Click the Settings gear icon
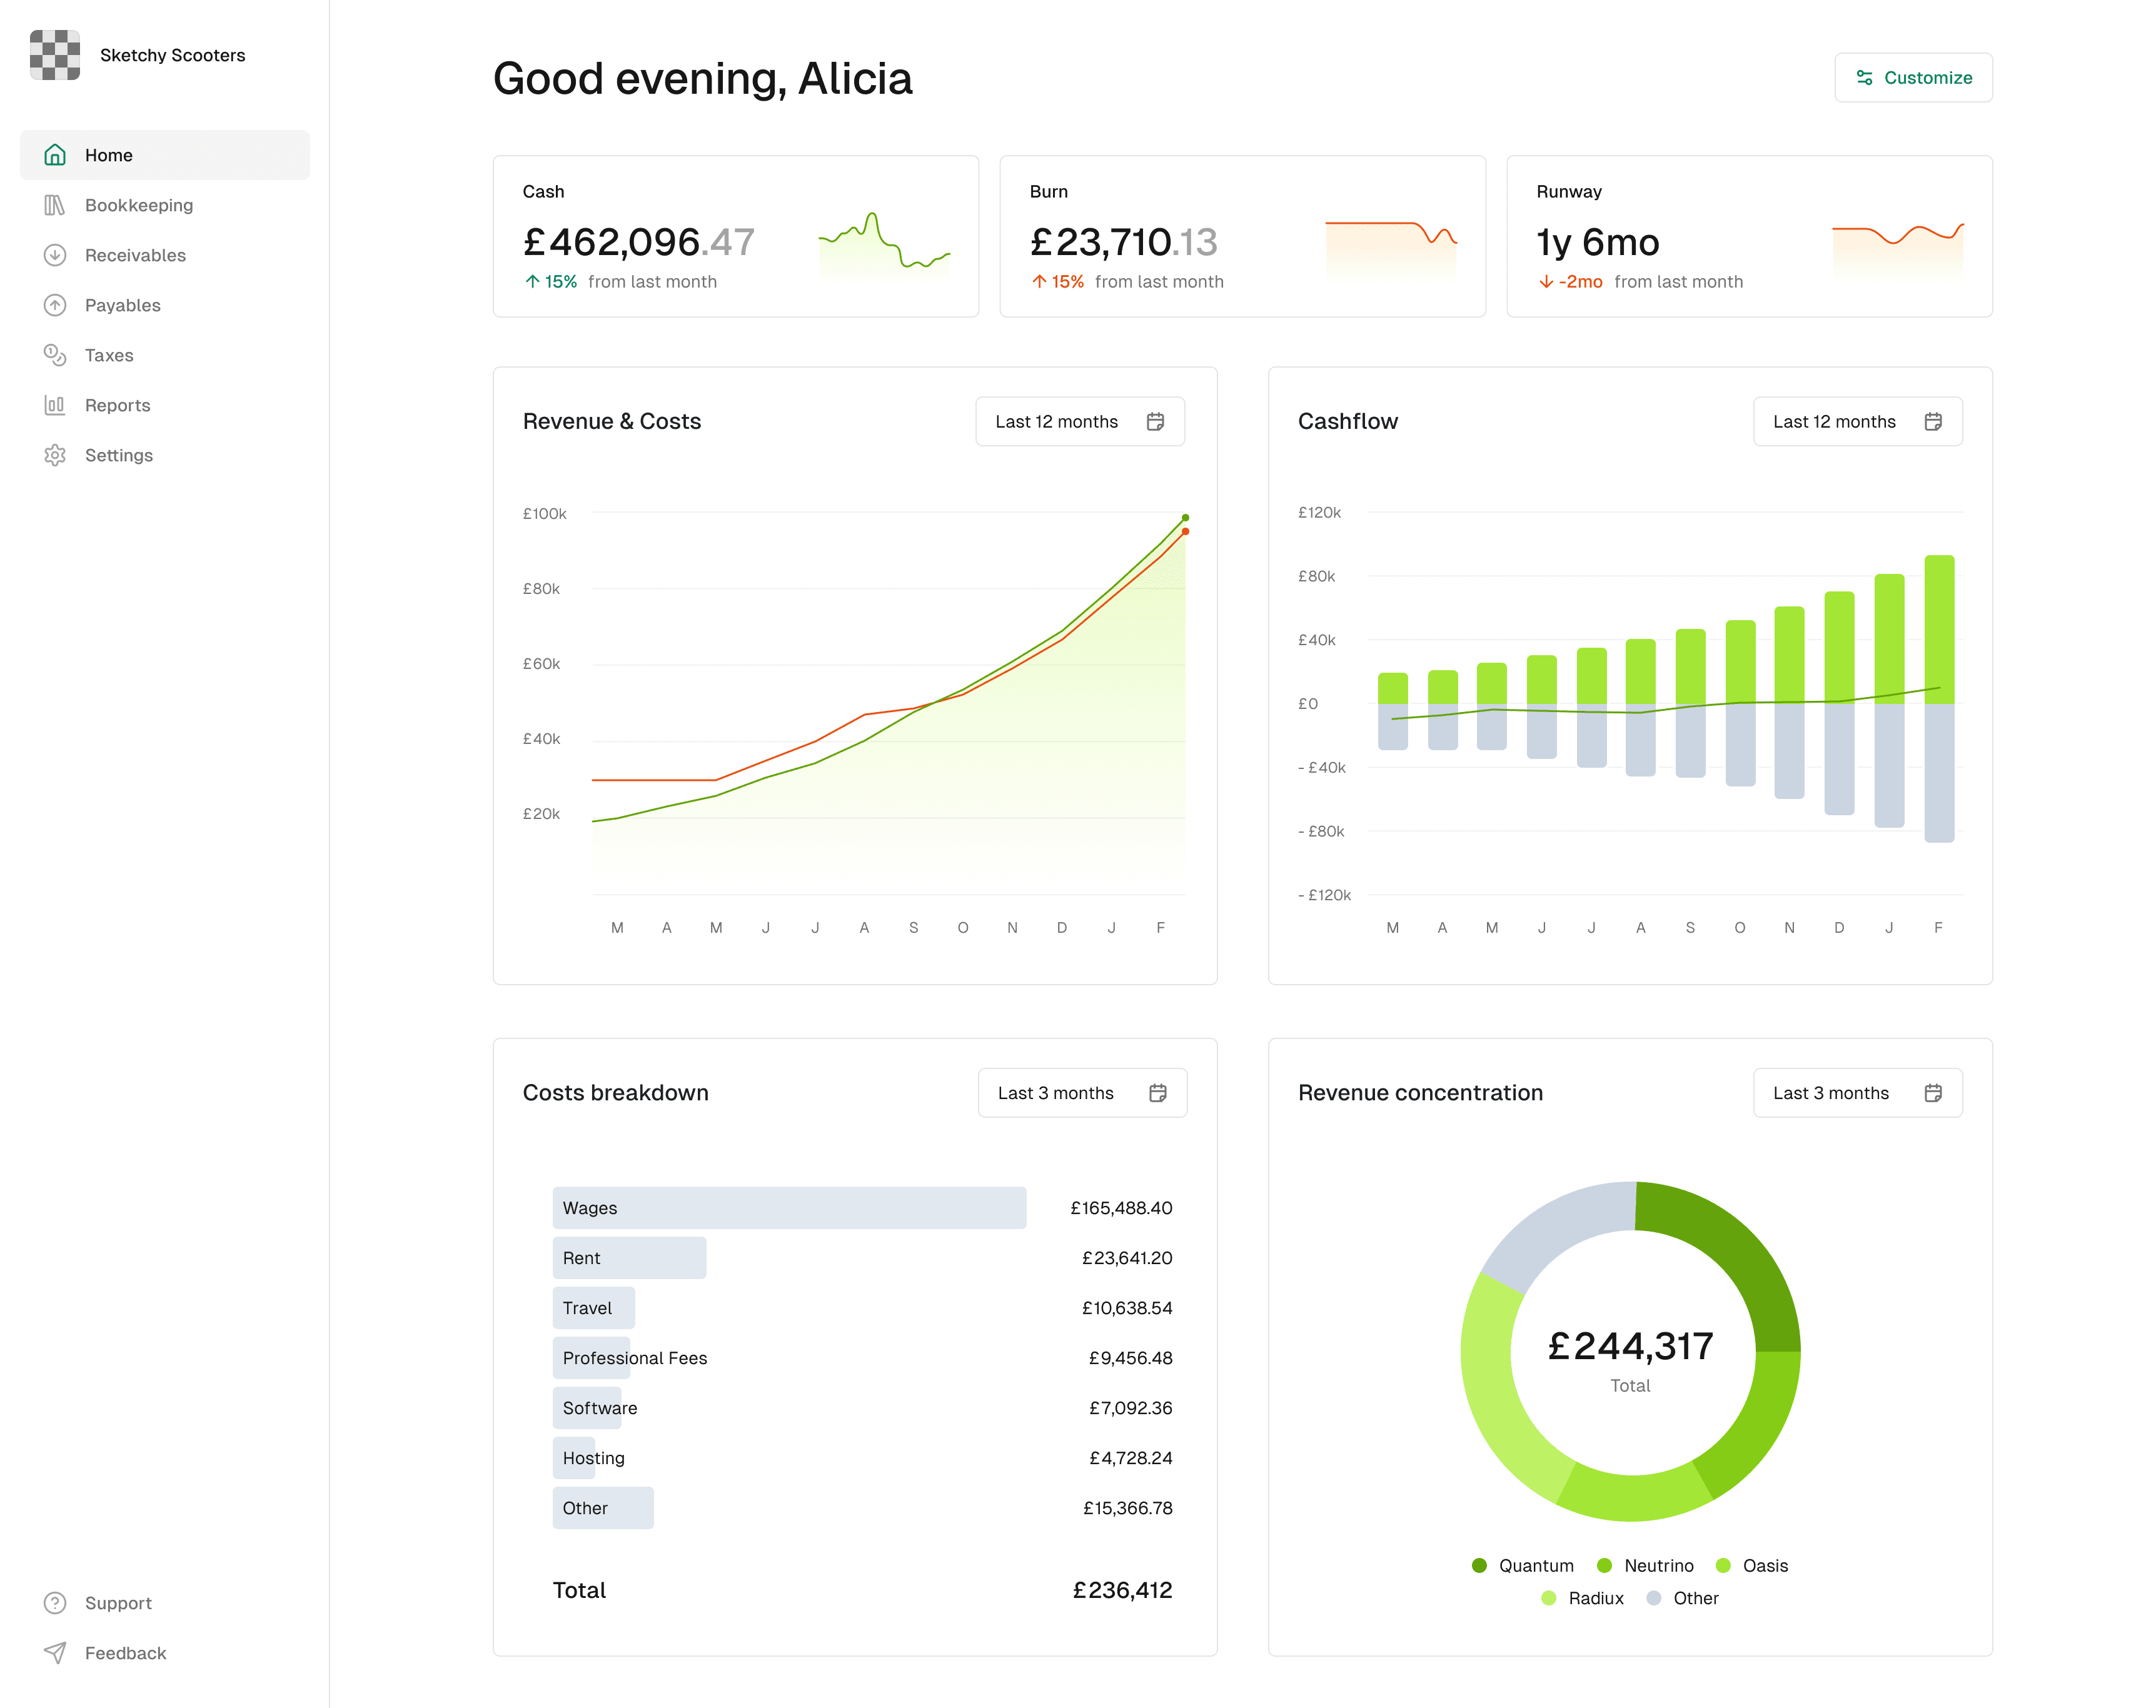Viewport: 2156px width, 1708px height. click(x=55, y=455)
